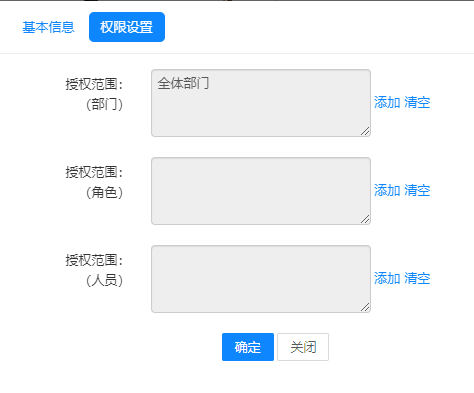Click the (人员) label text
Screen dimensions: 474x393
104,280
